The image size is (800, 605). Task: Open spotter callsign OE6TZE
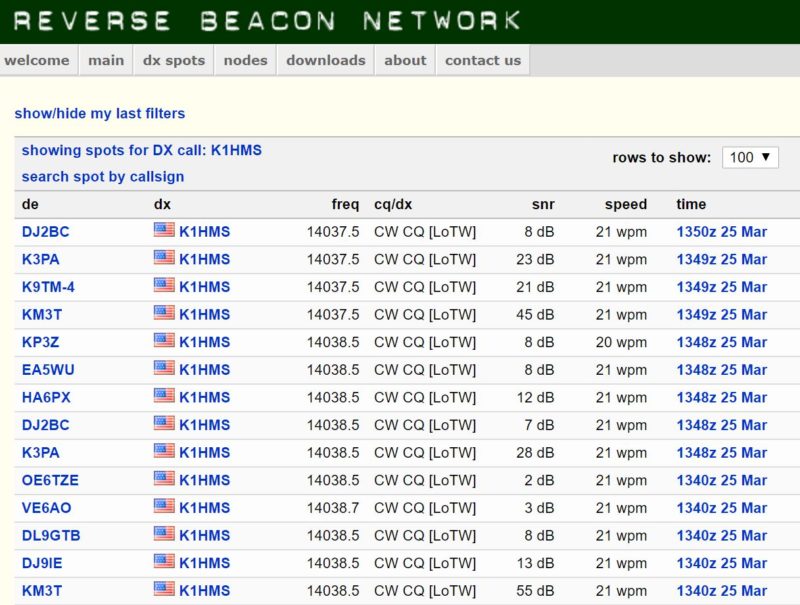50,481
